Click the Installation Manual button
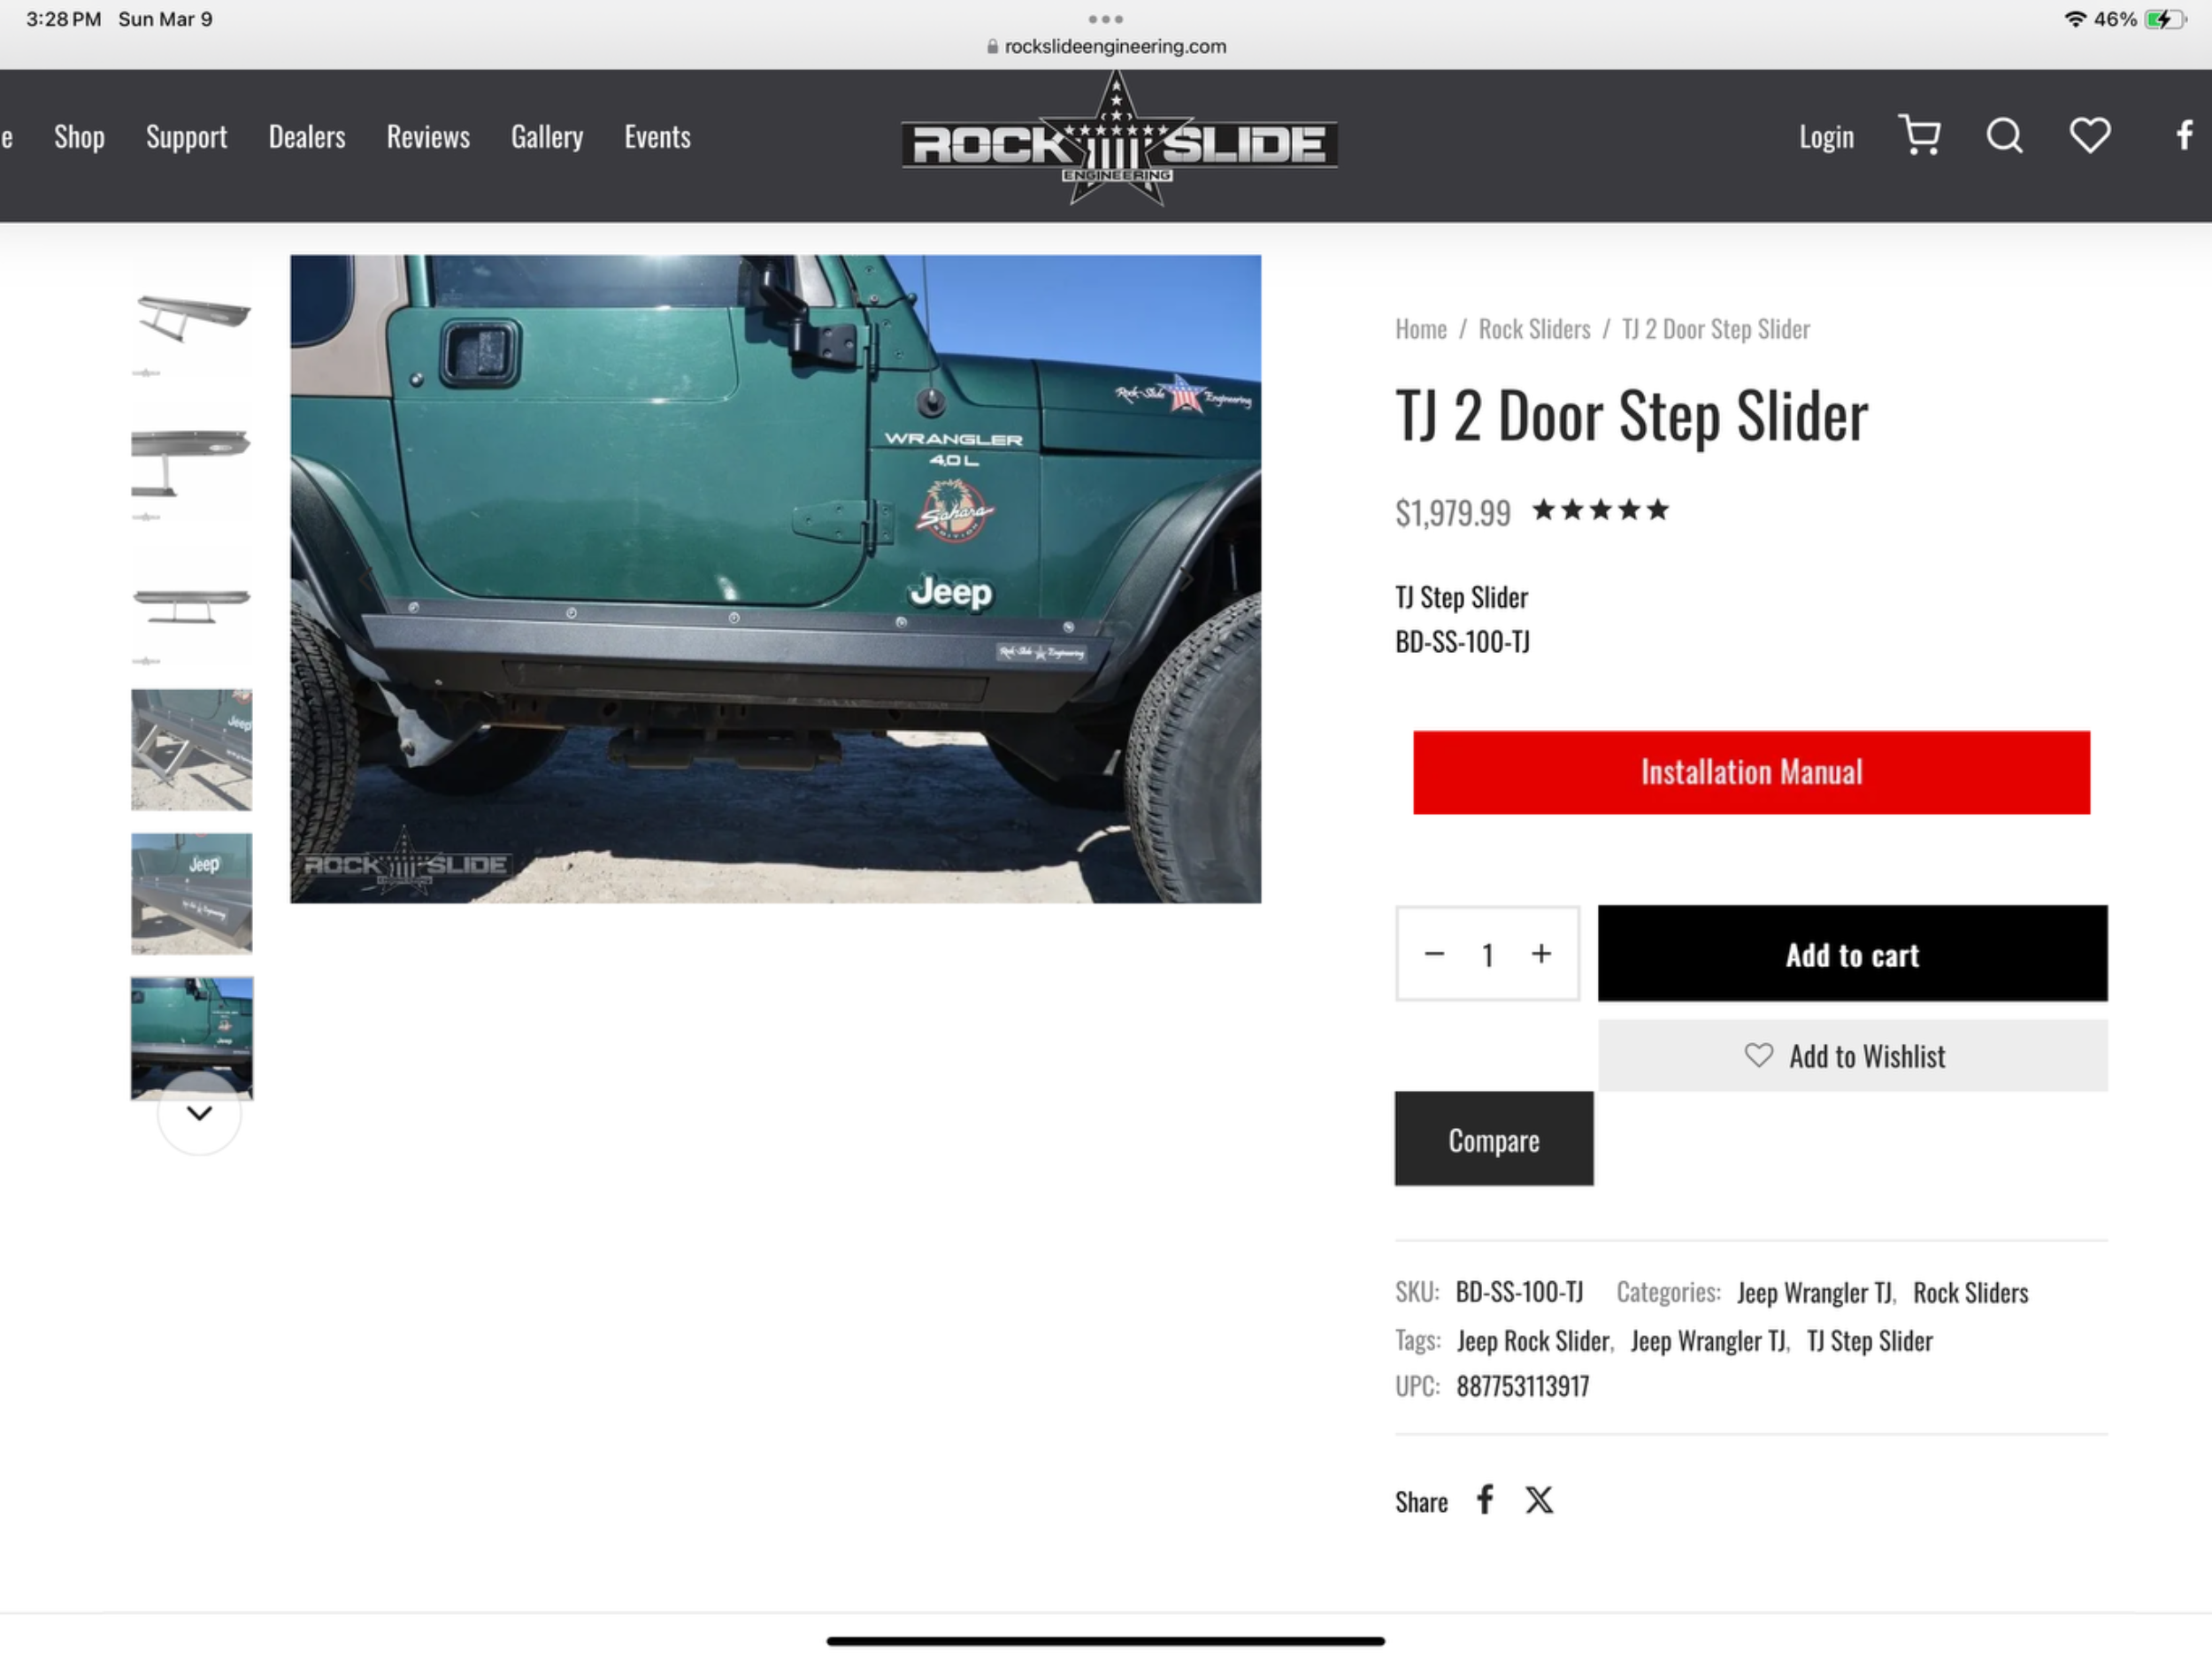This screenshot has width=2212, height=1658. [x=1751, y=772]
